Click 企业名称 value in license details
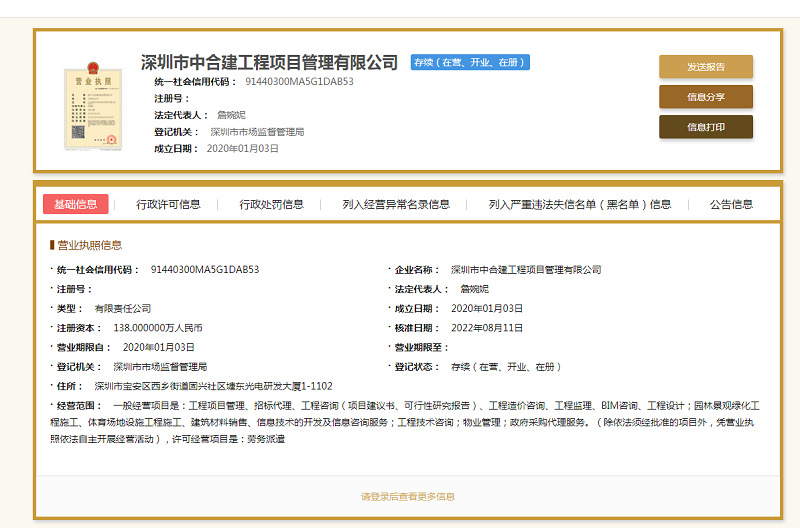This screenshot has height=528, width=800. pyautogui.click(x=526, y=270)
